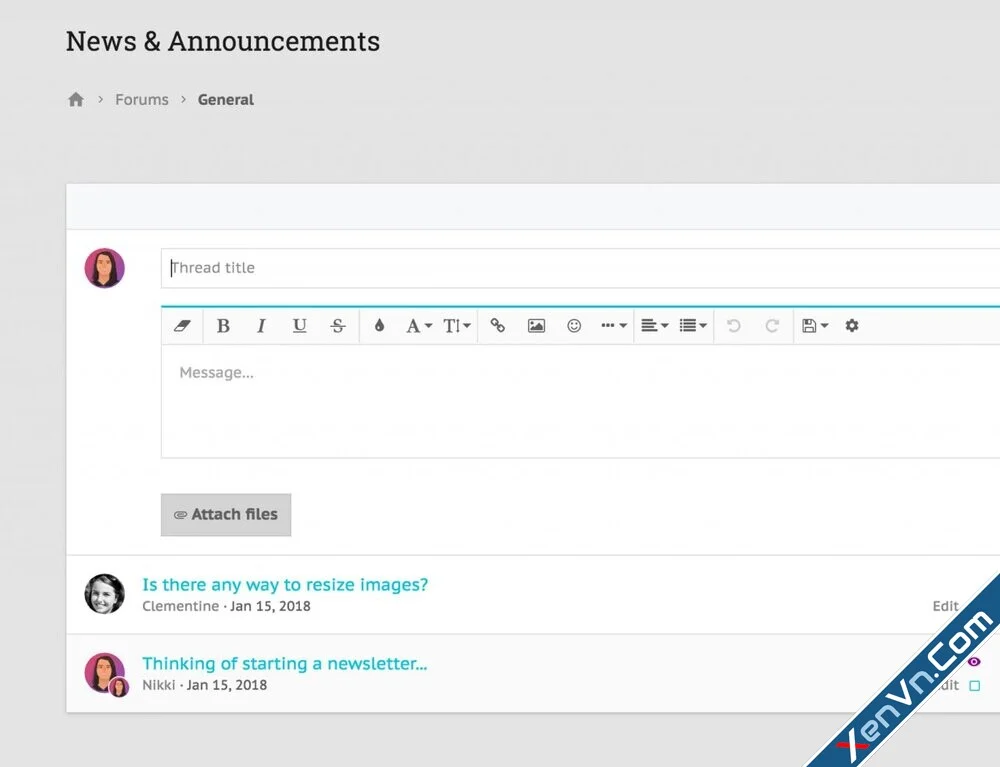The height and width of the screenshot is (767, 1000).
Task: Click the Thread title input field
Action: click(580, 268)
